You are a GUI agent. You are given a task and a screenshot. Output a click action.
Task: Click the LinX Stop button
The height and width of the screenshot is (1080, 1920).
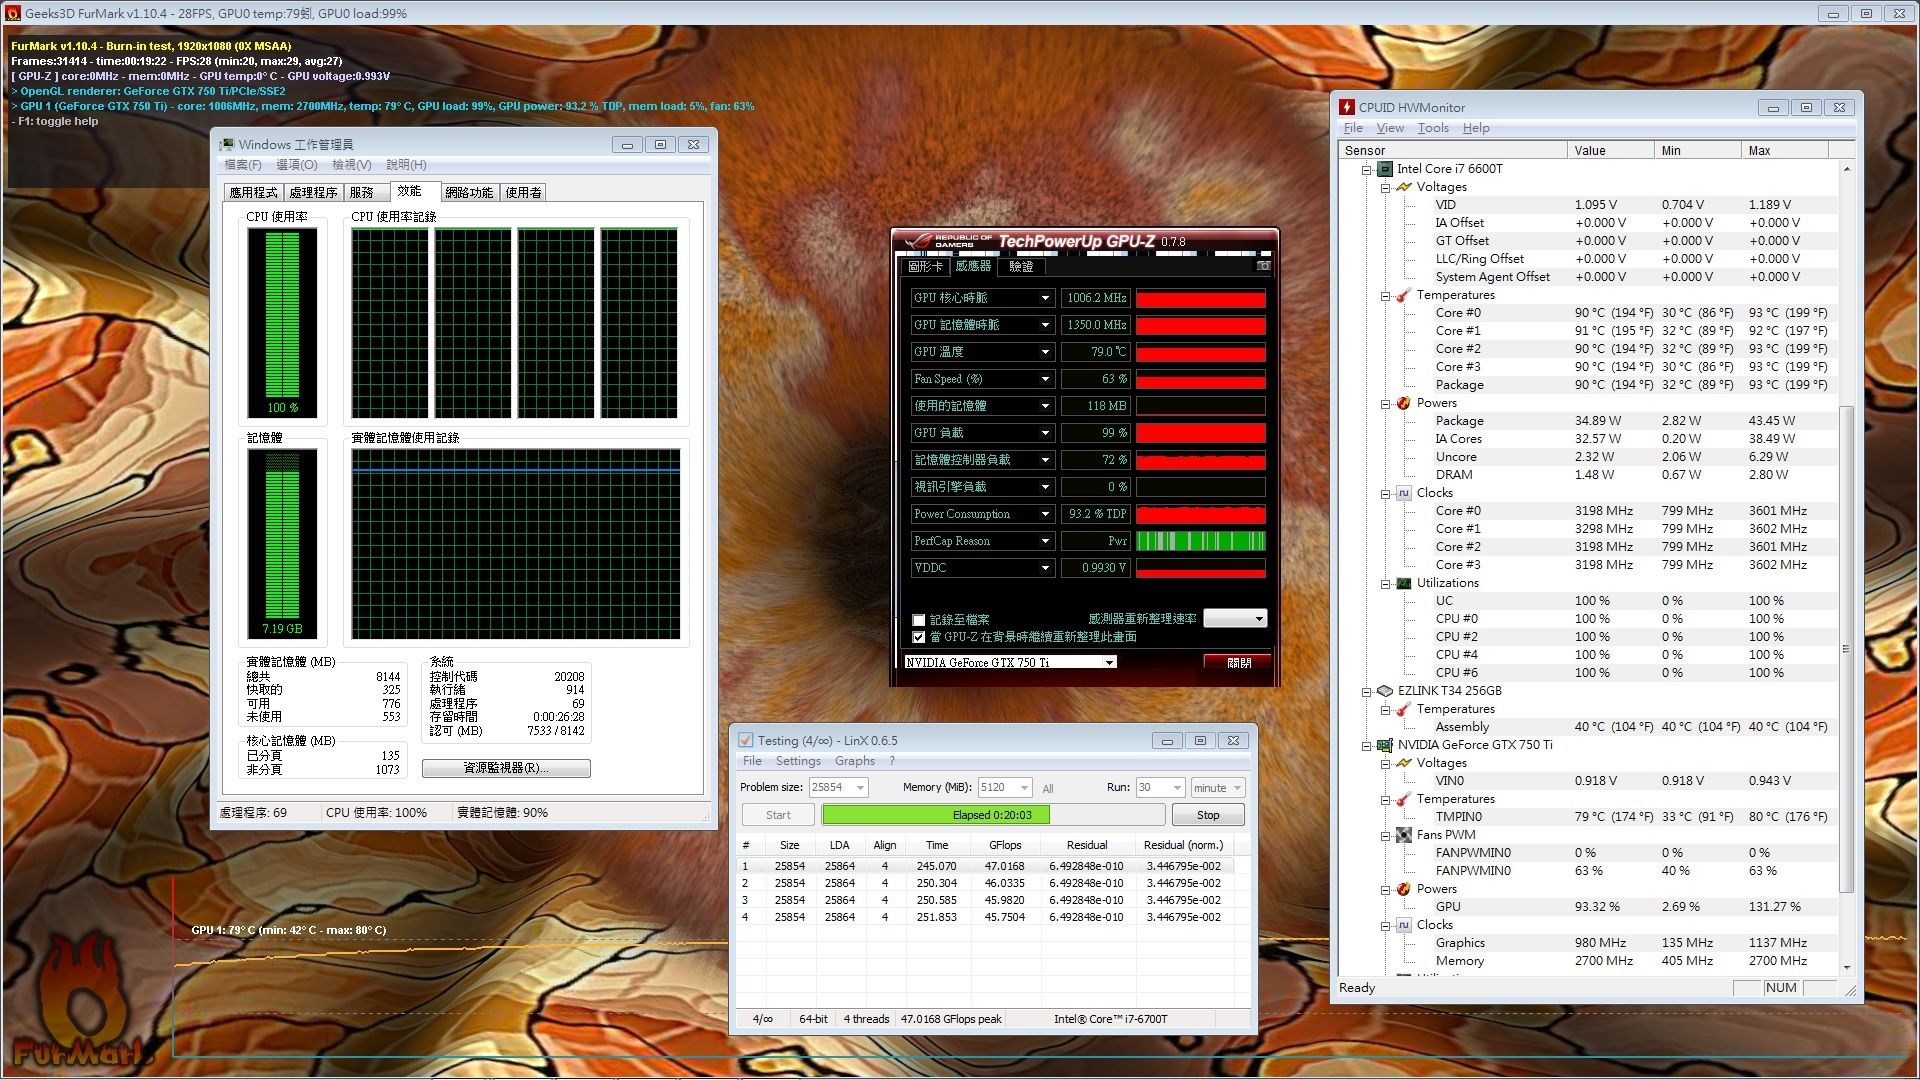click(1208, 815)
